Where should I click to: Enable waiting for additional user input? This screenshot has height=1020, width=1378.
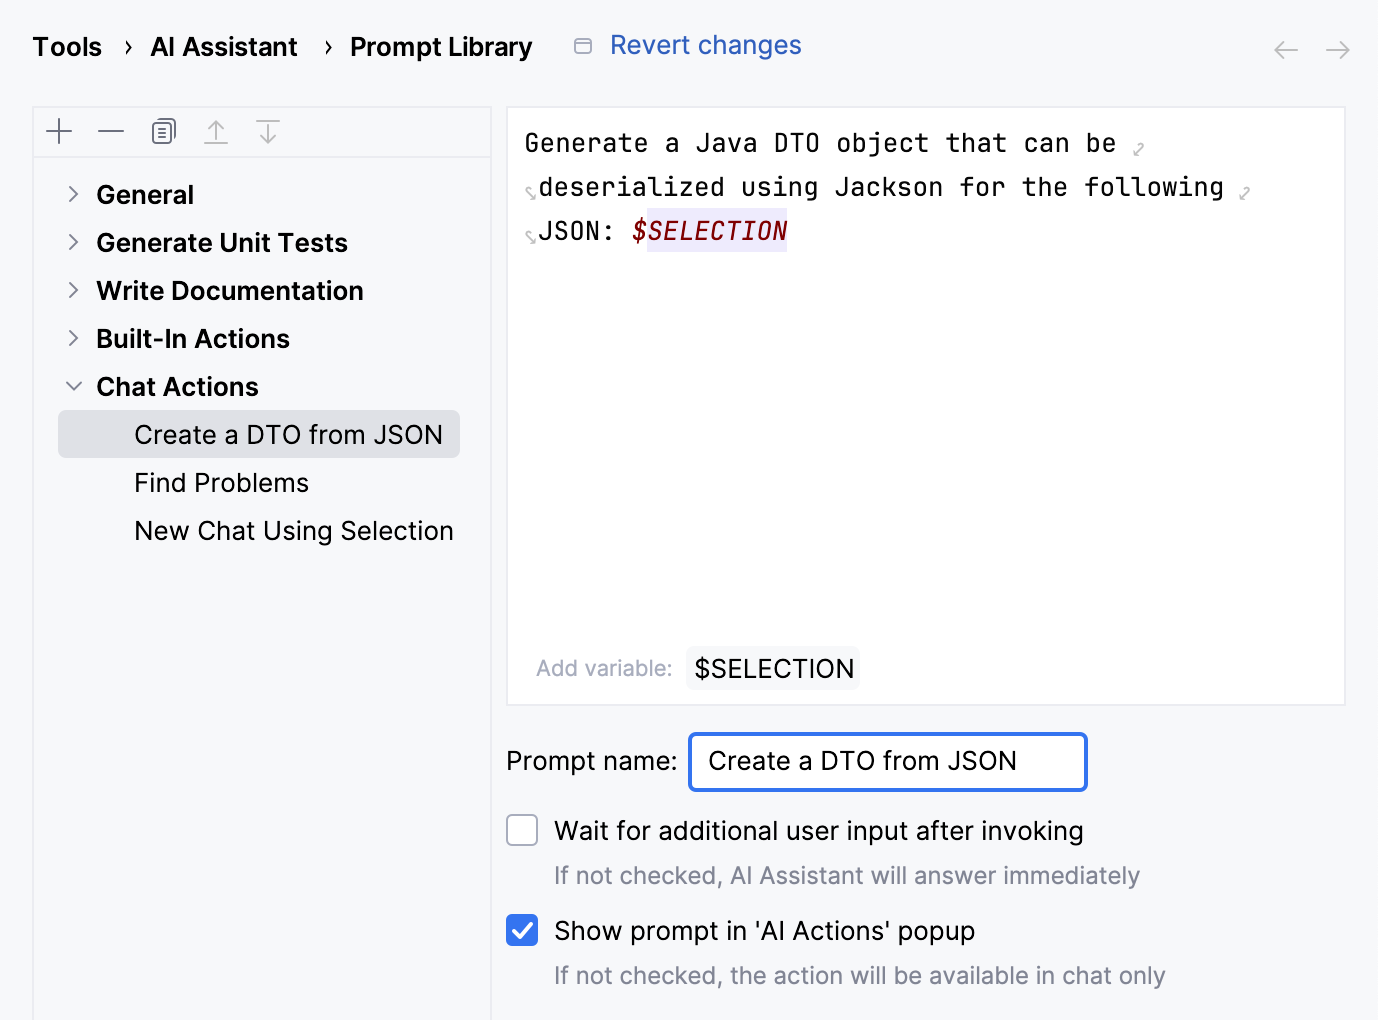pos(522,830)
